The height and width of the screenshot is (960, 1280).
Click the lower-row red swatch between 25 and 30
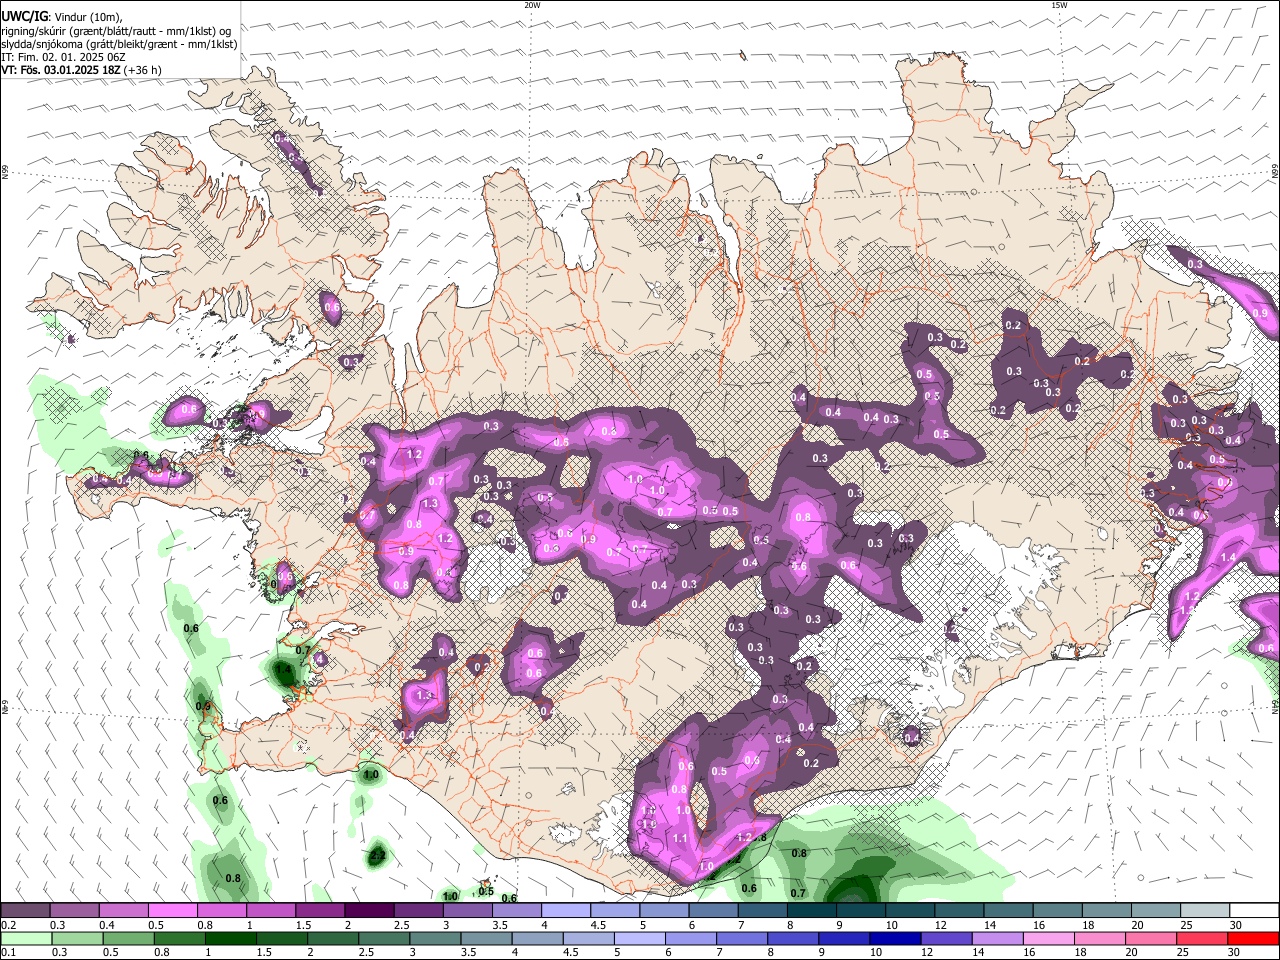[1202, 938]
